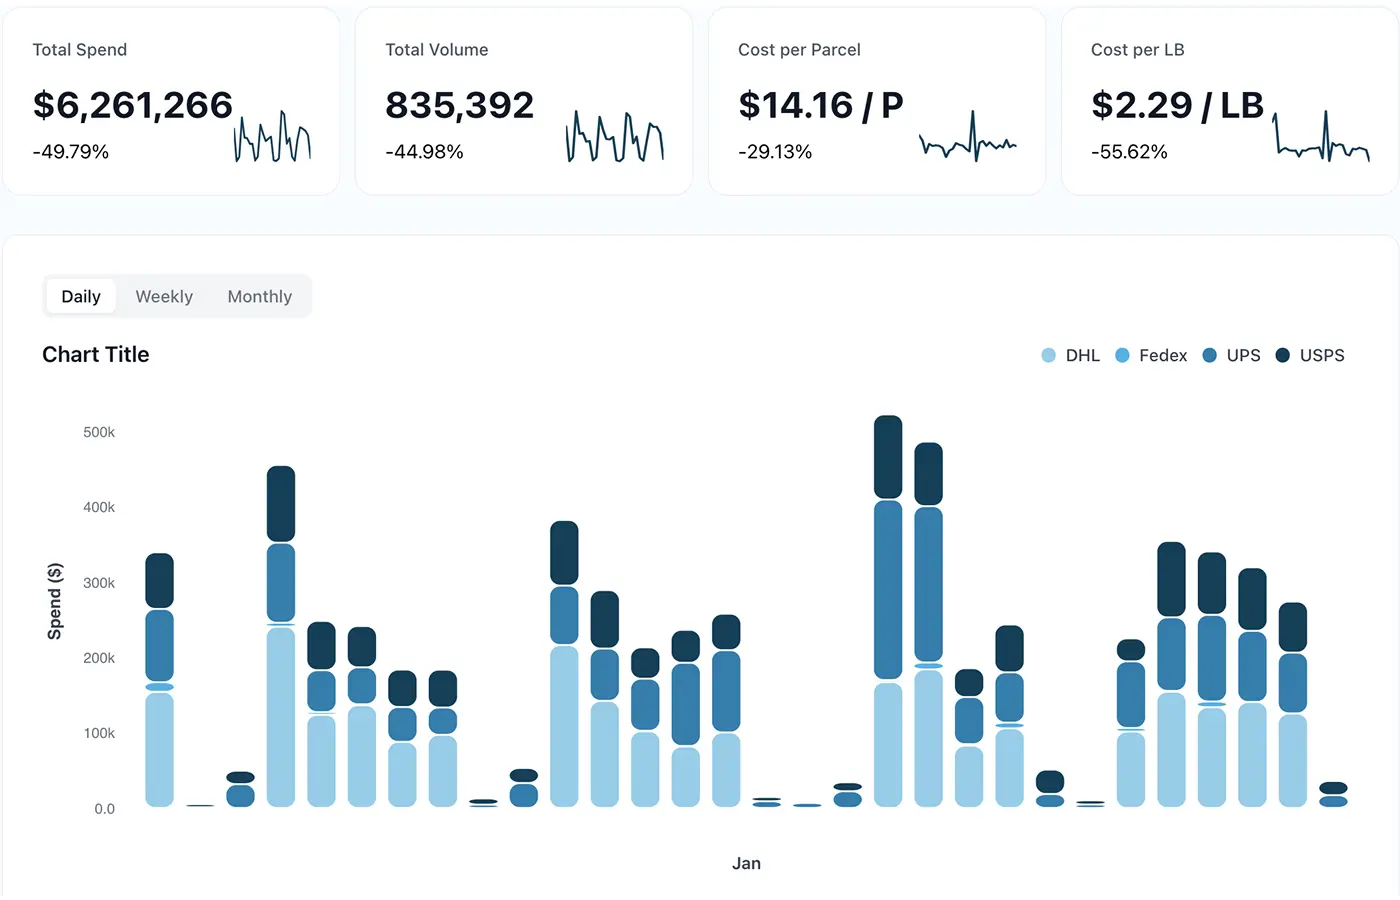Toggle the UPS legend dot
Image resolution: width=1400 pixels, height=900 pixels.
tap(1209, 356)
